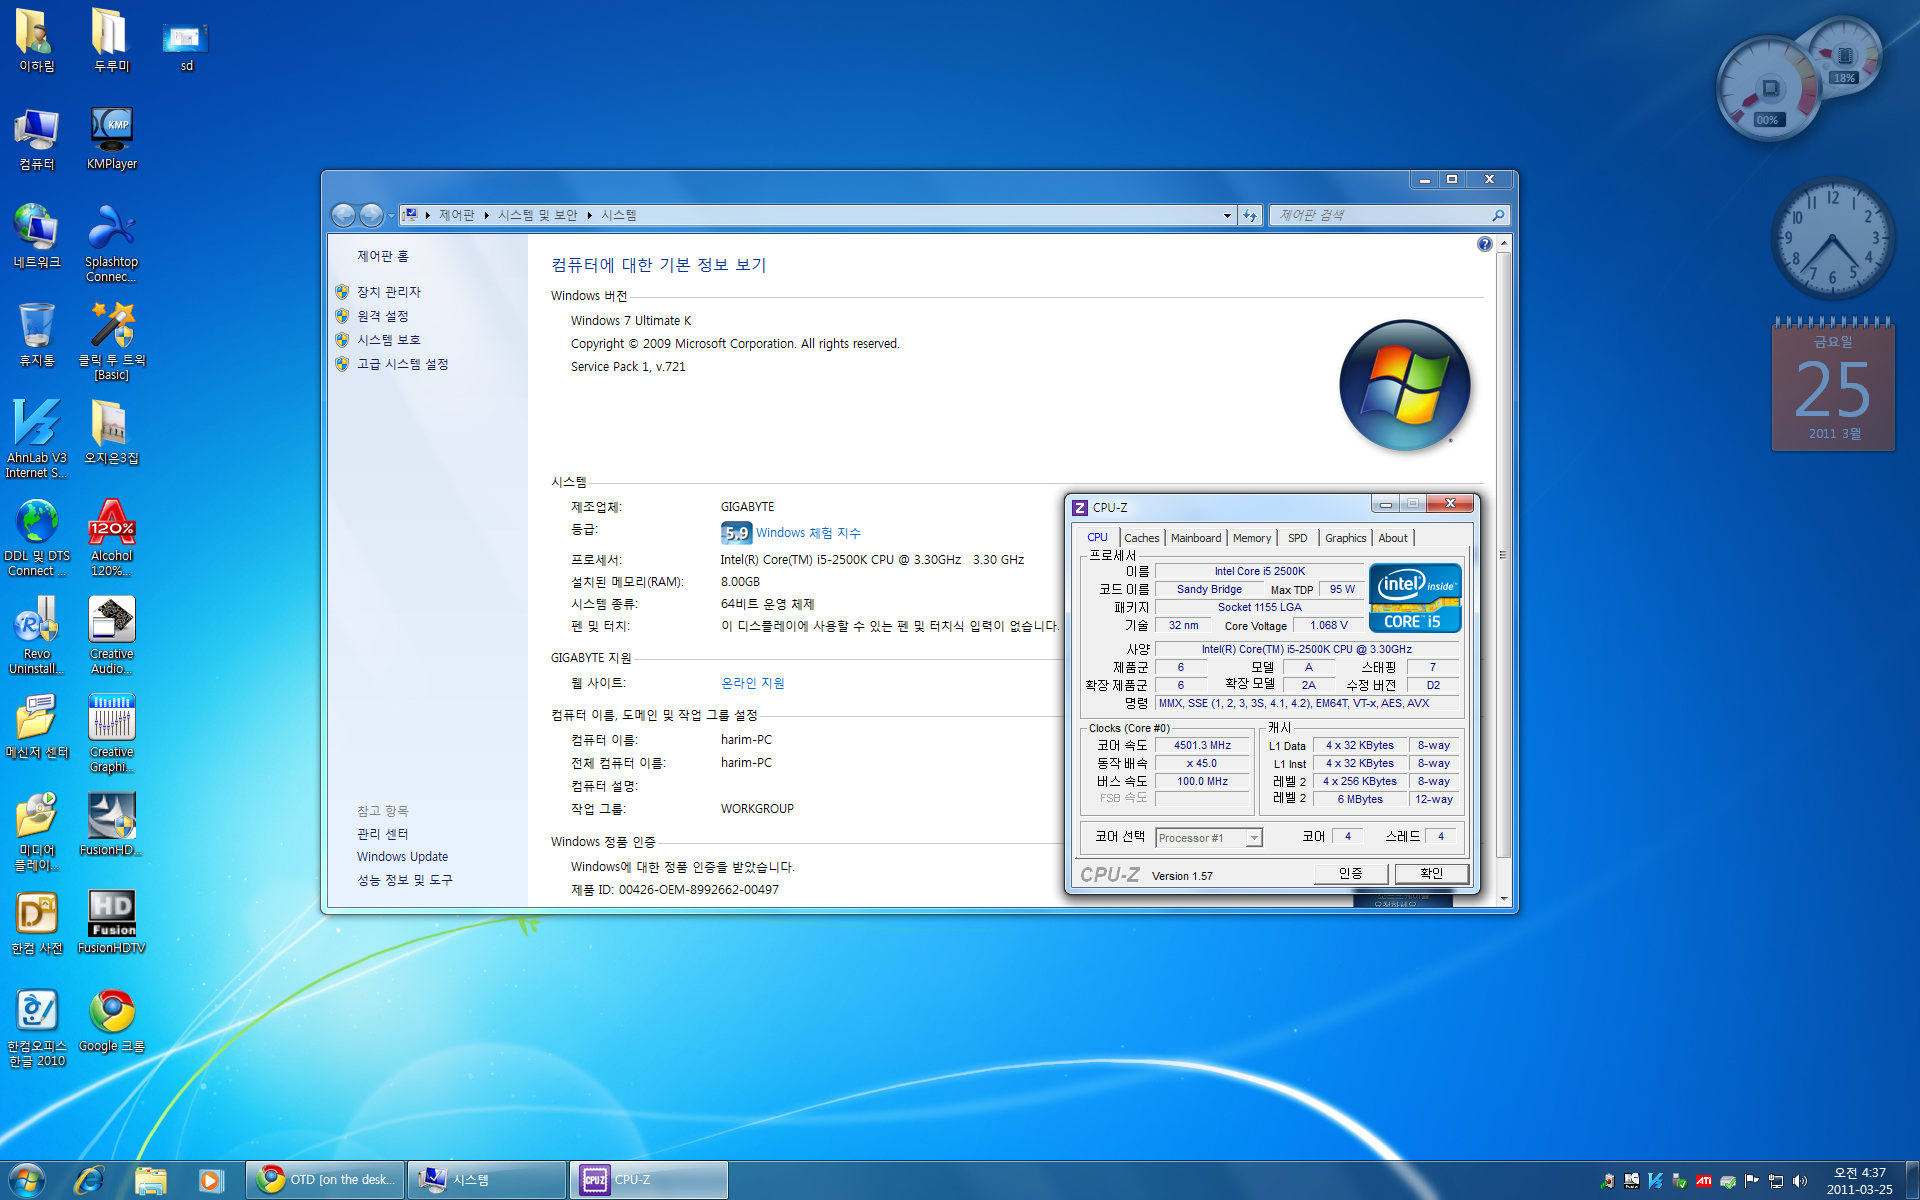
Task: Open AhnLab V3 Internet Security icon
Action: pyautogui.click(x=36, y=438)
